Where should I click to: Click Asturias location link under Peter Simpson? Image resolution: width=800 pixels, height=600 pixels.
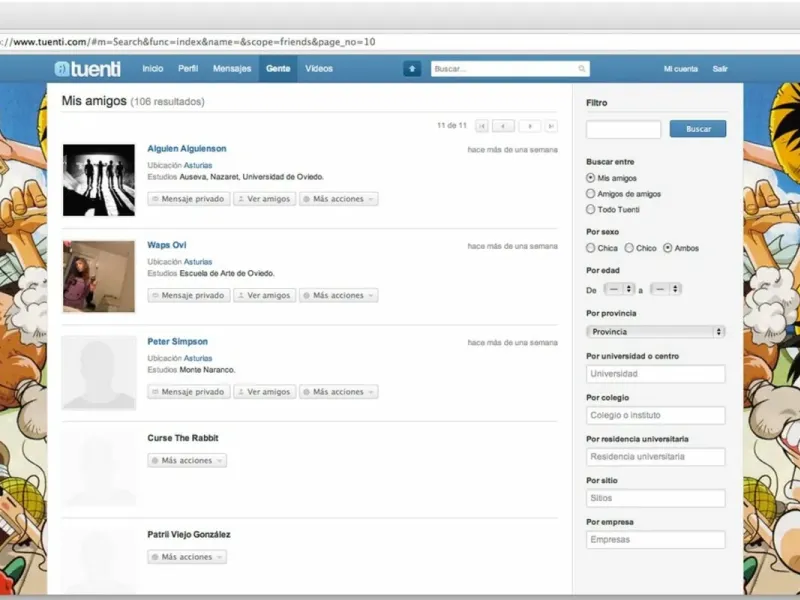pyautogui.click(x=198, y=358)
